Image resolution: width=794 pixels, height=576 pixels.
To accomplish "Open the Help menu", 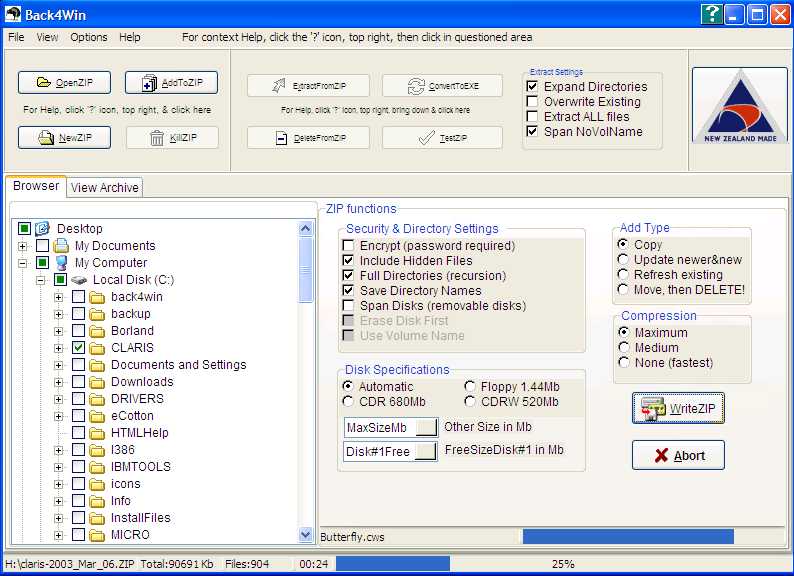I will click(x=130, y=37).
